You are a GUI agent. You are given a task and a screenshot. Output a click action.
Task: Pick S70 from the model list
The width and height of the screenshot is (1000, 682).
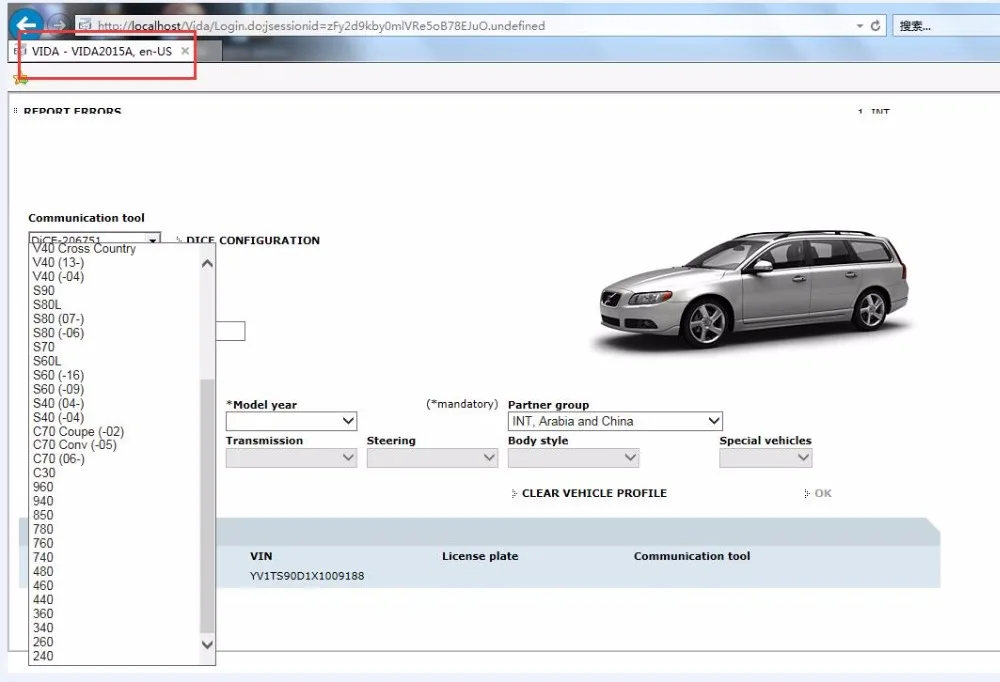(x=44, y=346)
